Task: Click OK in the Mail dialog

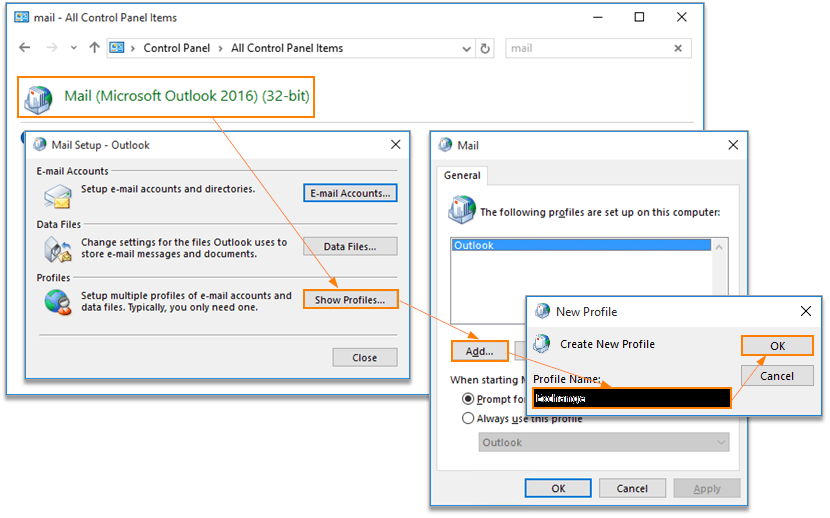Action: click(x=558, y=488)
